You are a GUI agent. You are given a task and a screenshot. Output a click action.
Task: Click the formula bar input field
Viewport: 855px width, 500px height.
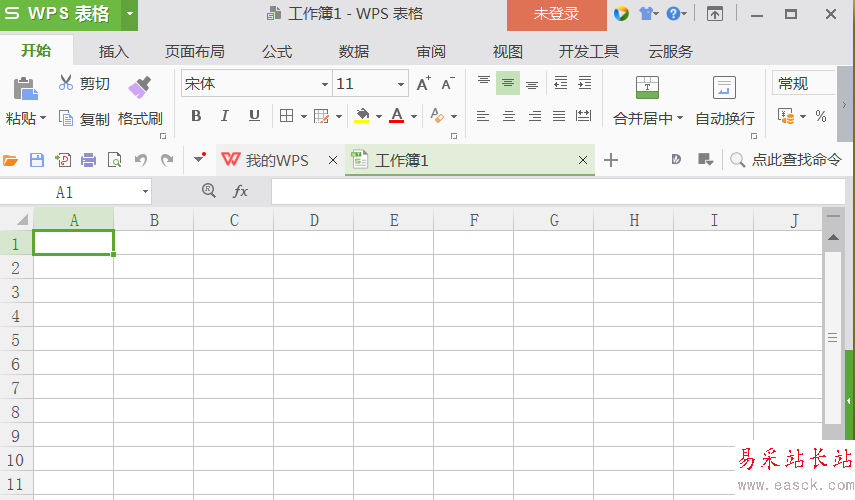point(540,191)
